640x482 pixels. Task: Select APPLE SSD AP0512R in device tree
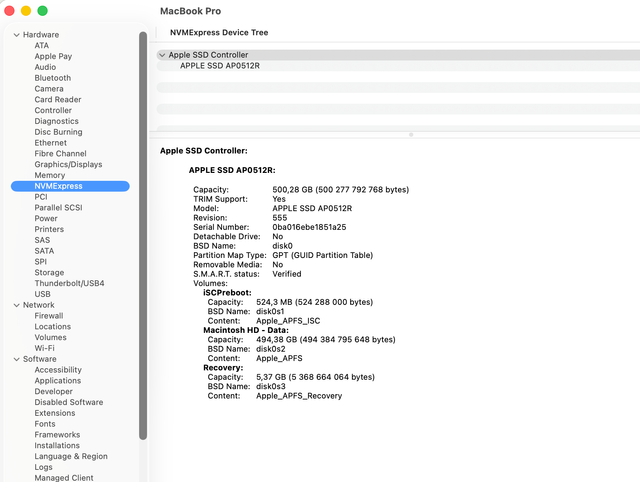pos(220,66)
